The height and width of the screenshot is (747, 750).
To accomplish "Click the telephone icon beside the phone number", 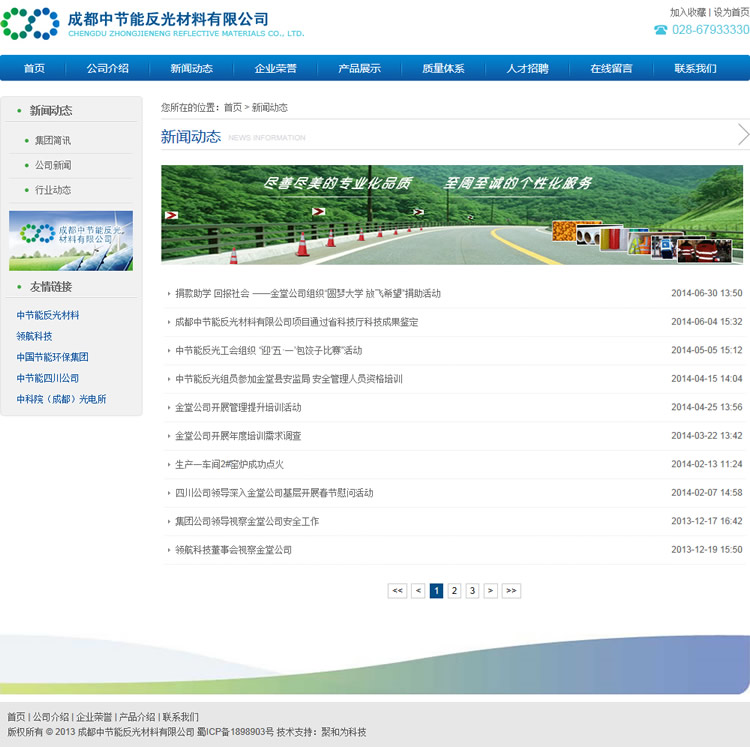I will [x=660, y=30].
